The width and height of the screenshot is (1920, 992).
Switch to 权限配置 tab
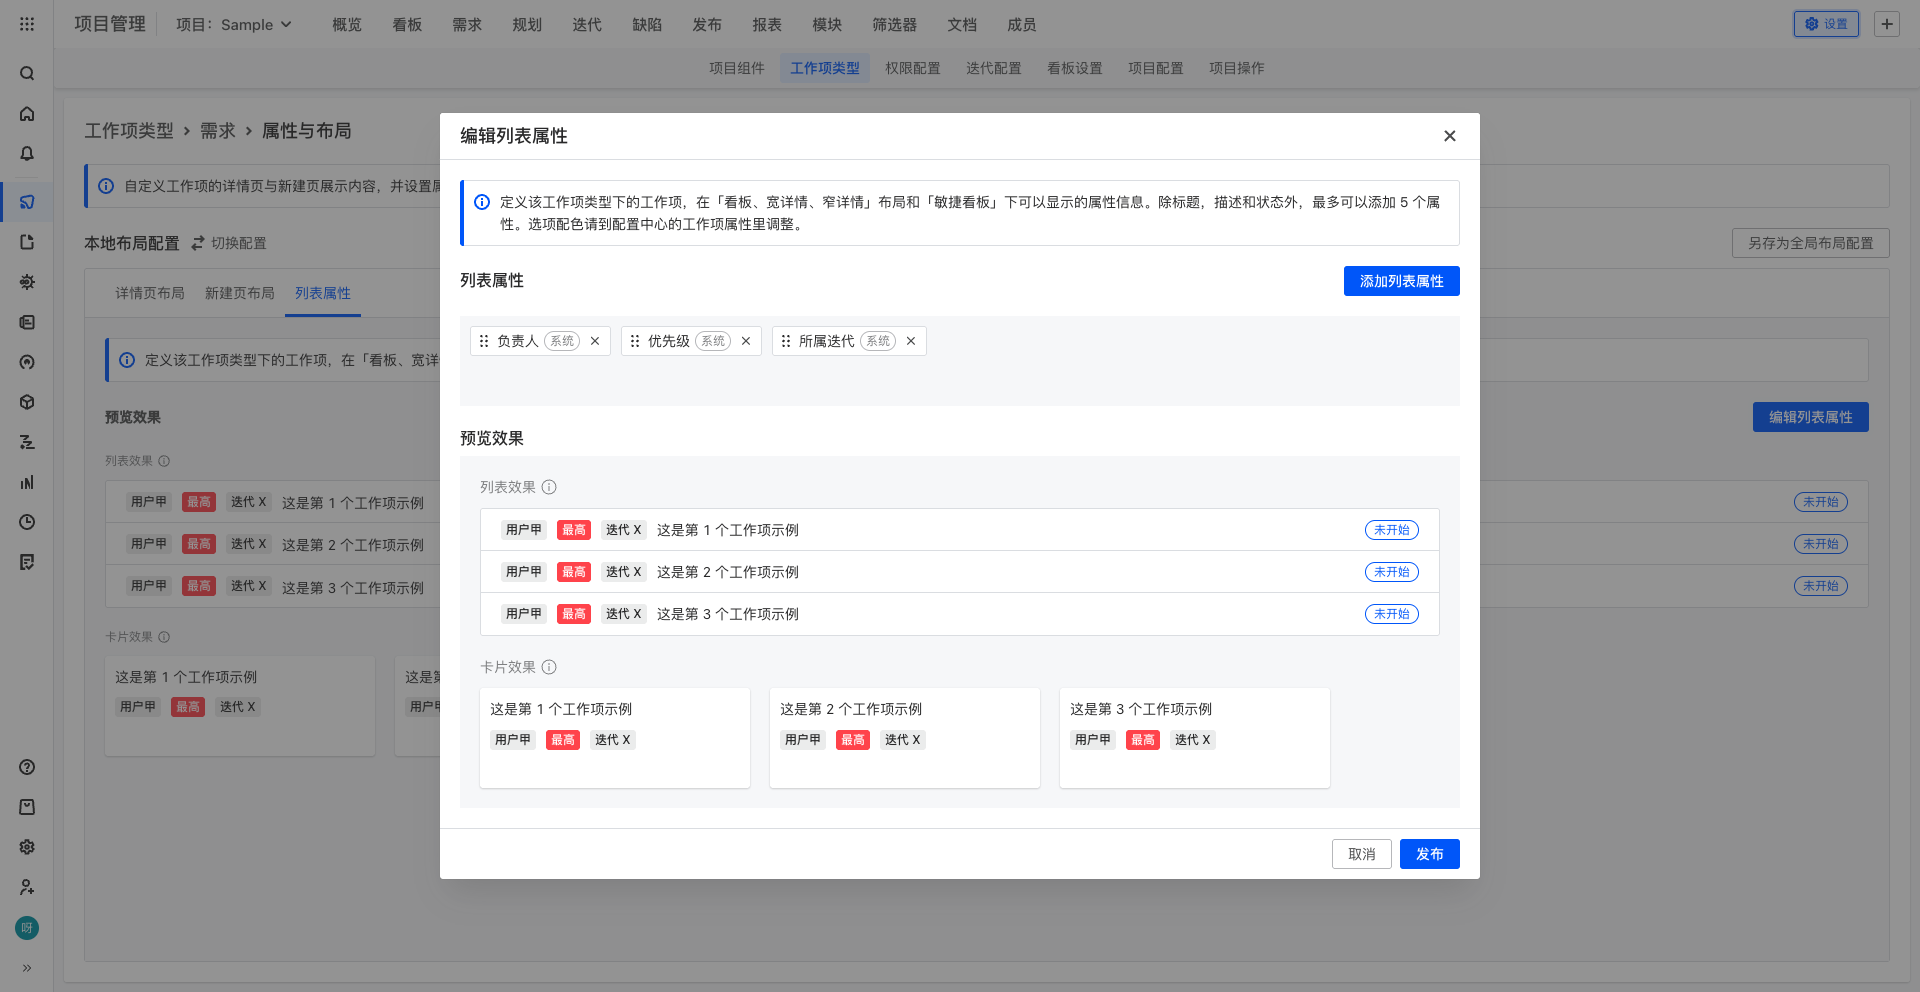(913, 68)
